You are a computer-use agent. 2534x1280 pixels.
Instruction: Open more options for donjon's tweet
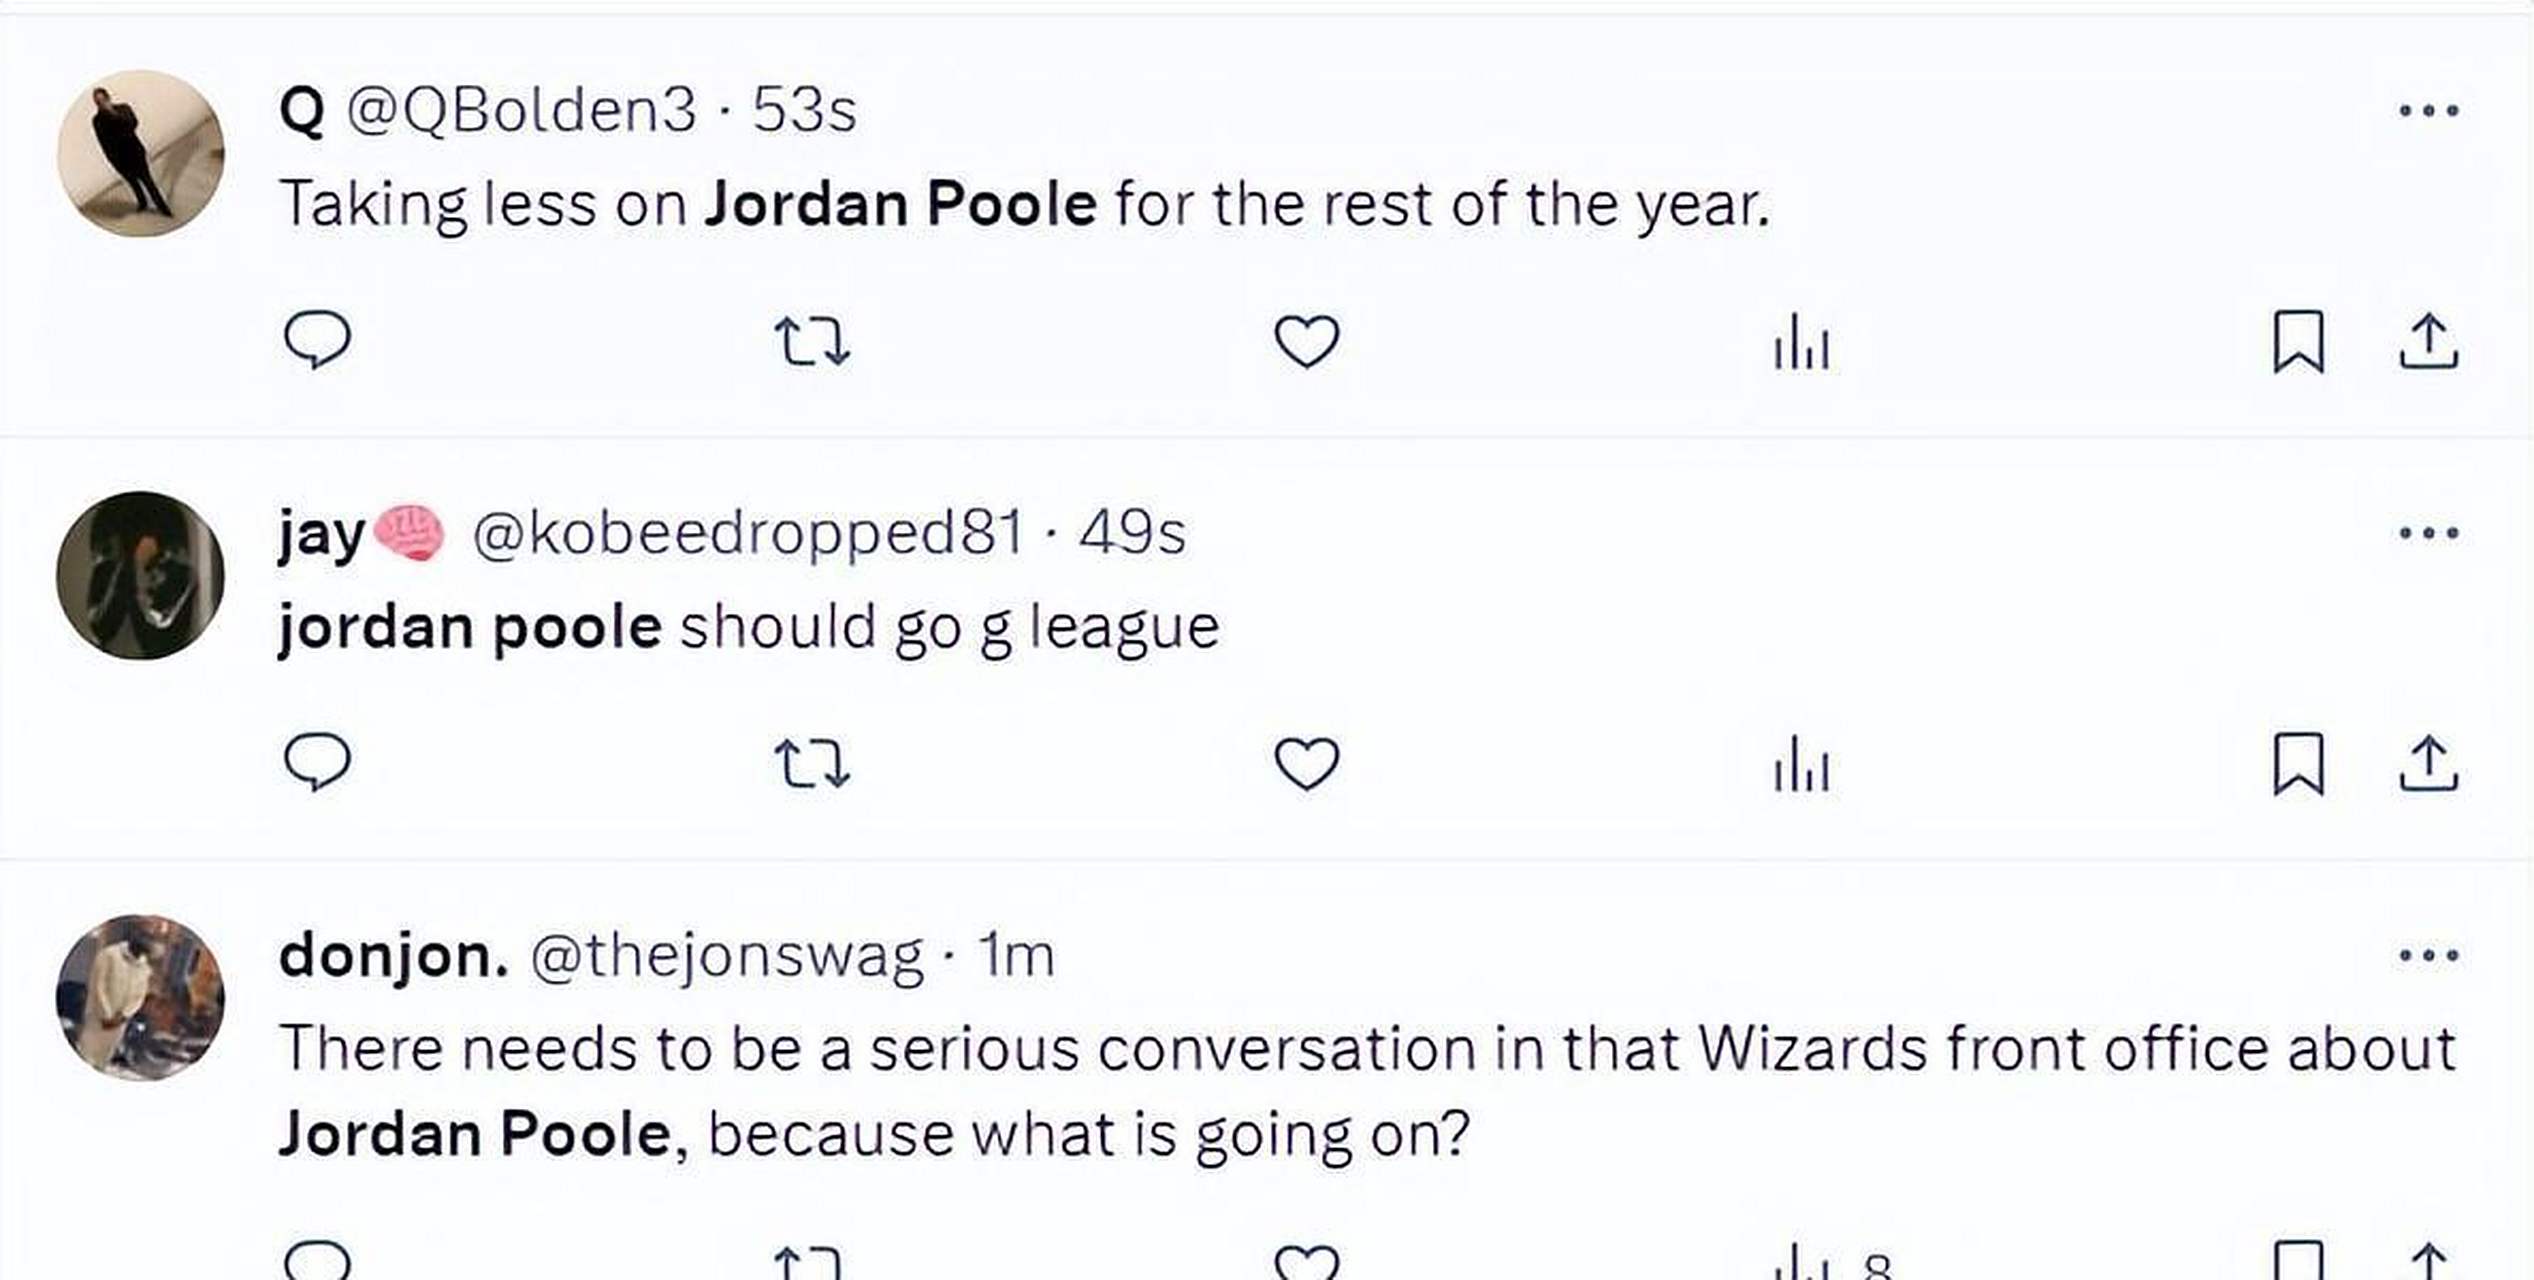[2428, 955]
